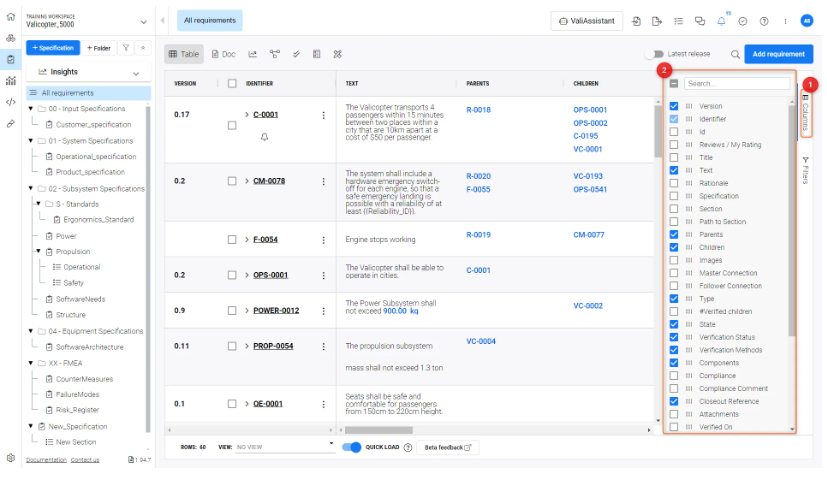The height and width of the screenshot is (478, 827).
Task: Expand row POWER-0012 chevron
Action: click(246, 310)
